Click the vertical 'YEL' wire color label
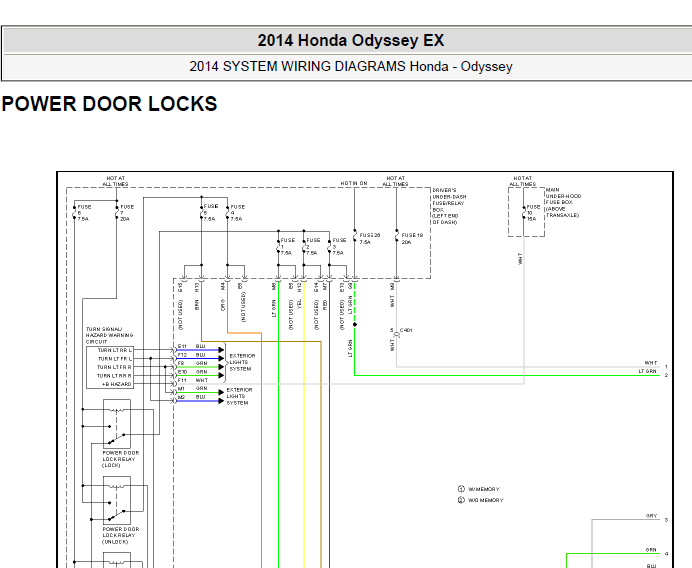 pos(299,304)
